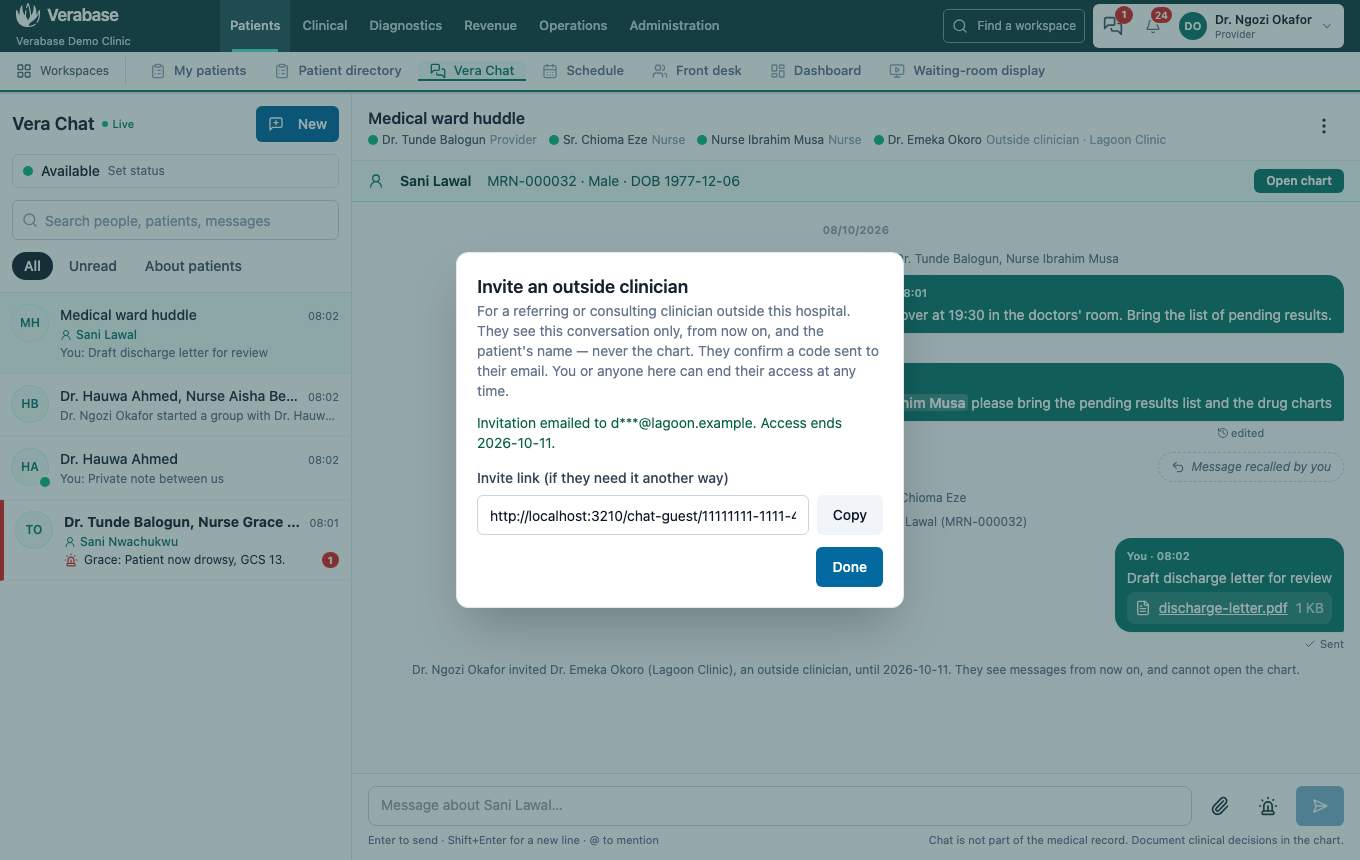Click the attach file paperclip icon
This screenshot has height=860, width=1360.
[1220, 806]
